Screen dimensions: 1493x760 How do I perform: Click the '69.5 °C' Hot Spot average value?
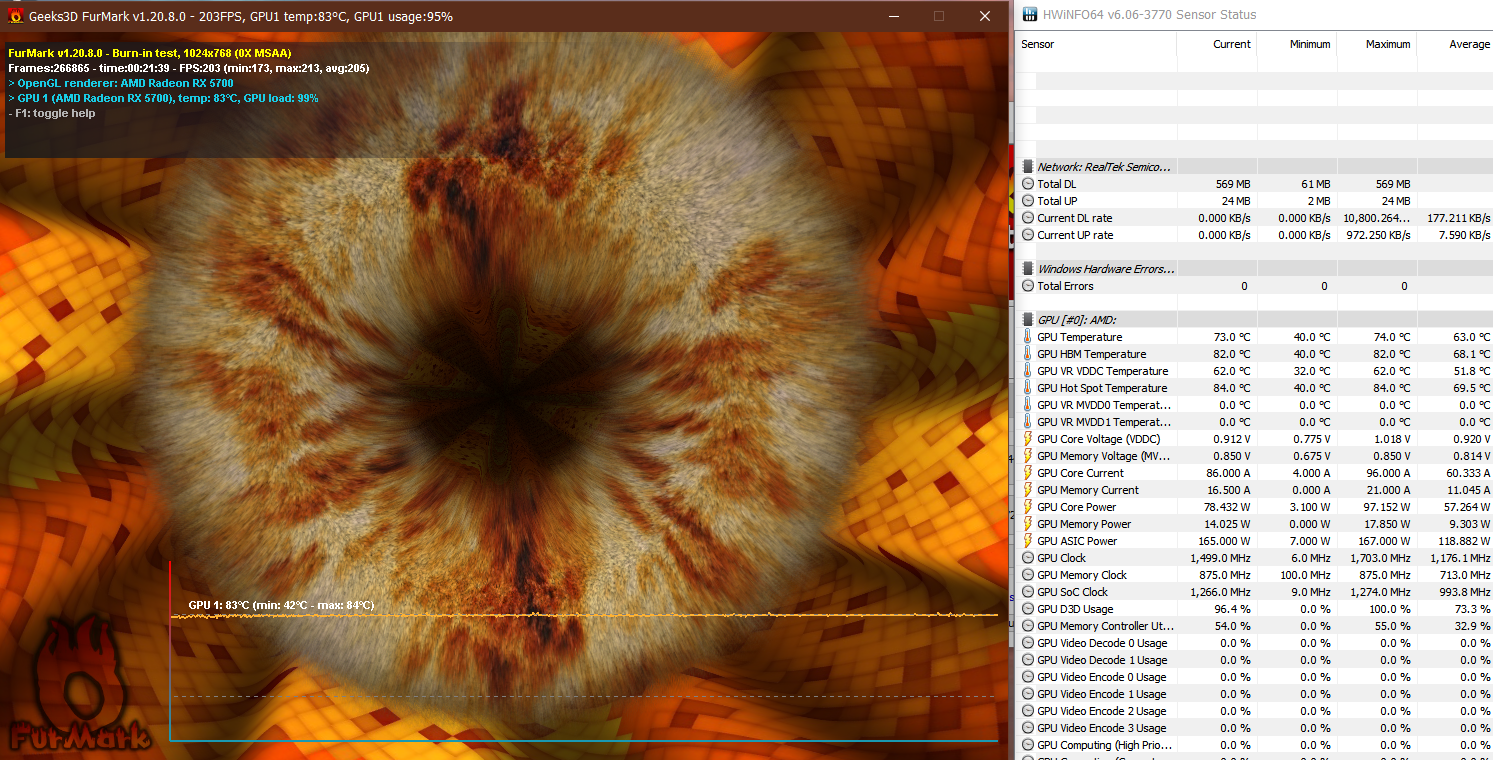(1472, 388)
